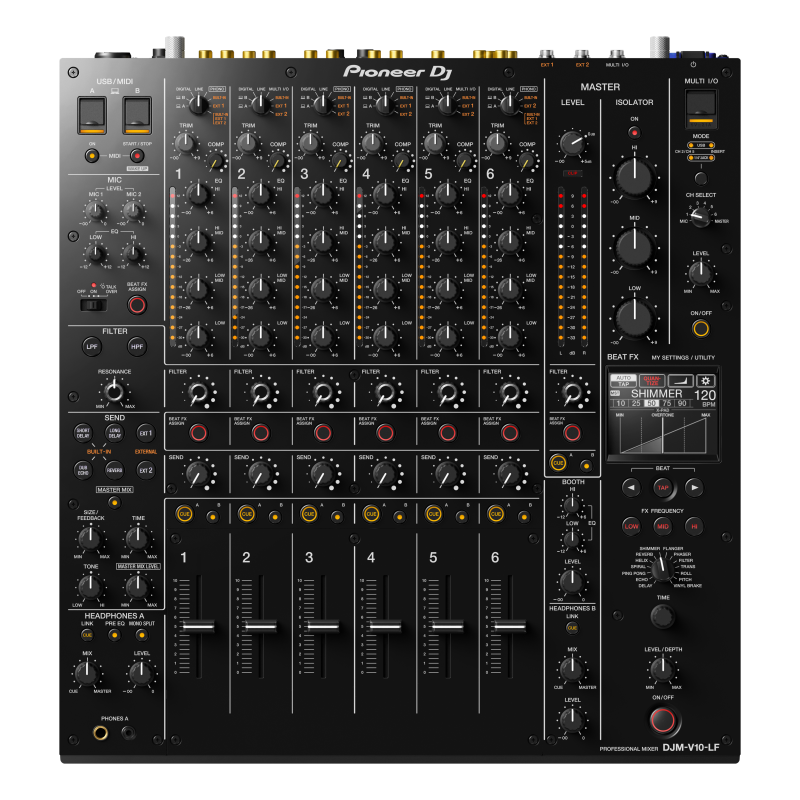Hit the MIDI START/STOP button

click(137, 156)
